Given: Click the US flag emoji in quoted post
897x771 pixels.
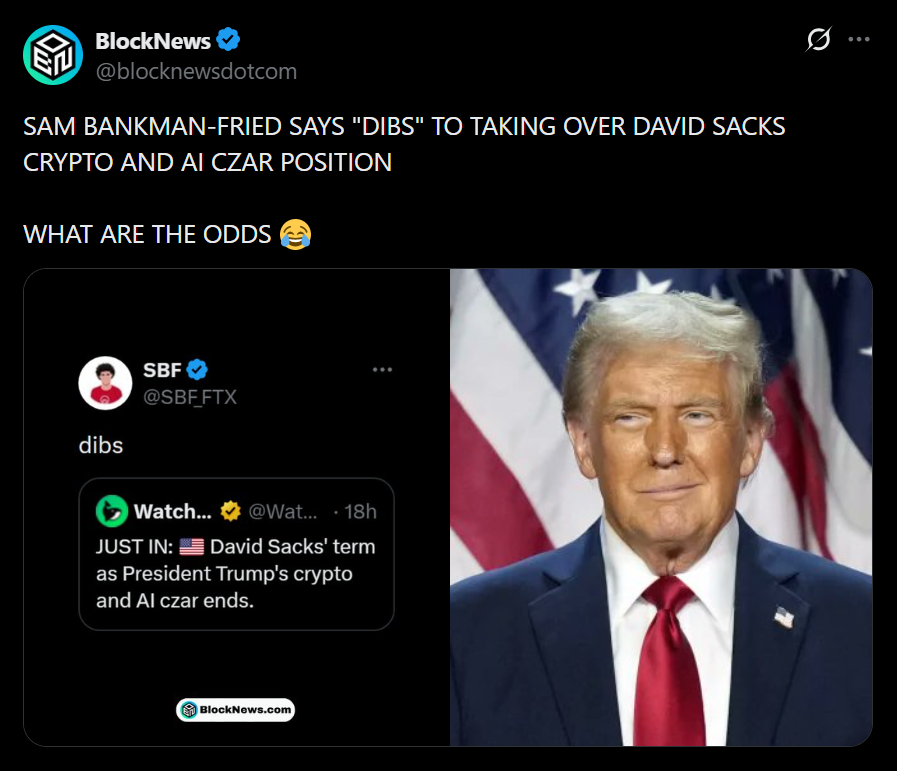Looking at the screenshot, I should click(x=191, y=547).
